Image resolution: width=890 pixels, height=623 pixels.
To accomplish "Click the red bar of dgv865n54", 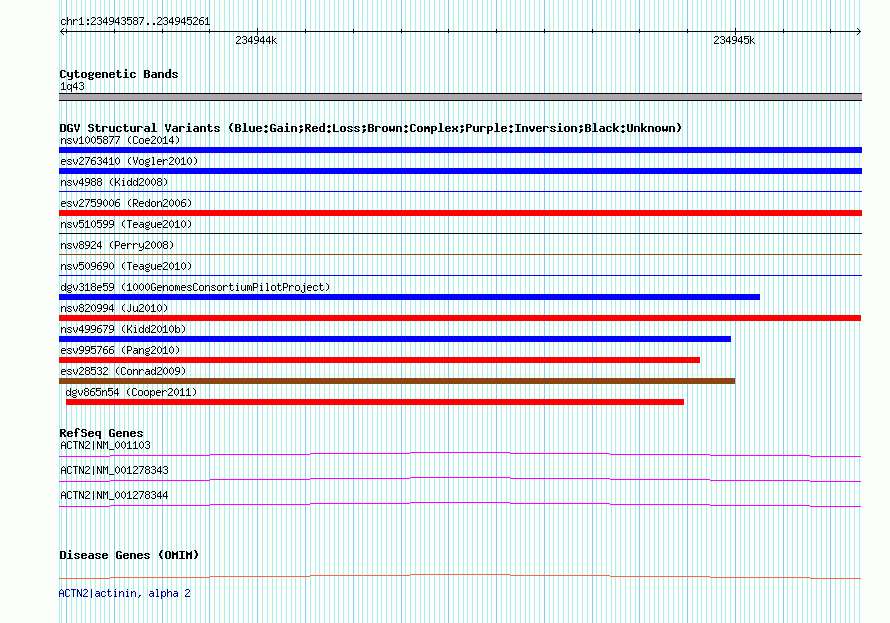I will [375, 402].
